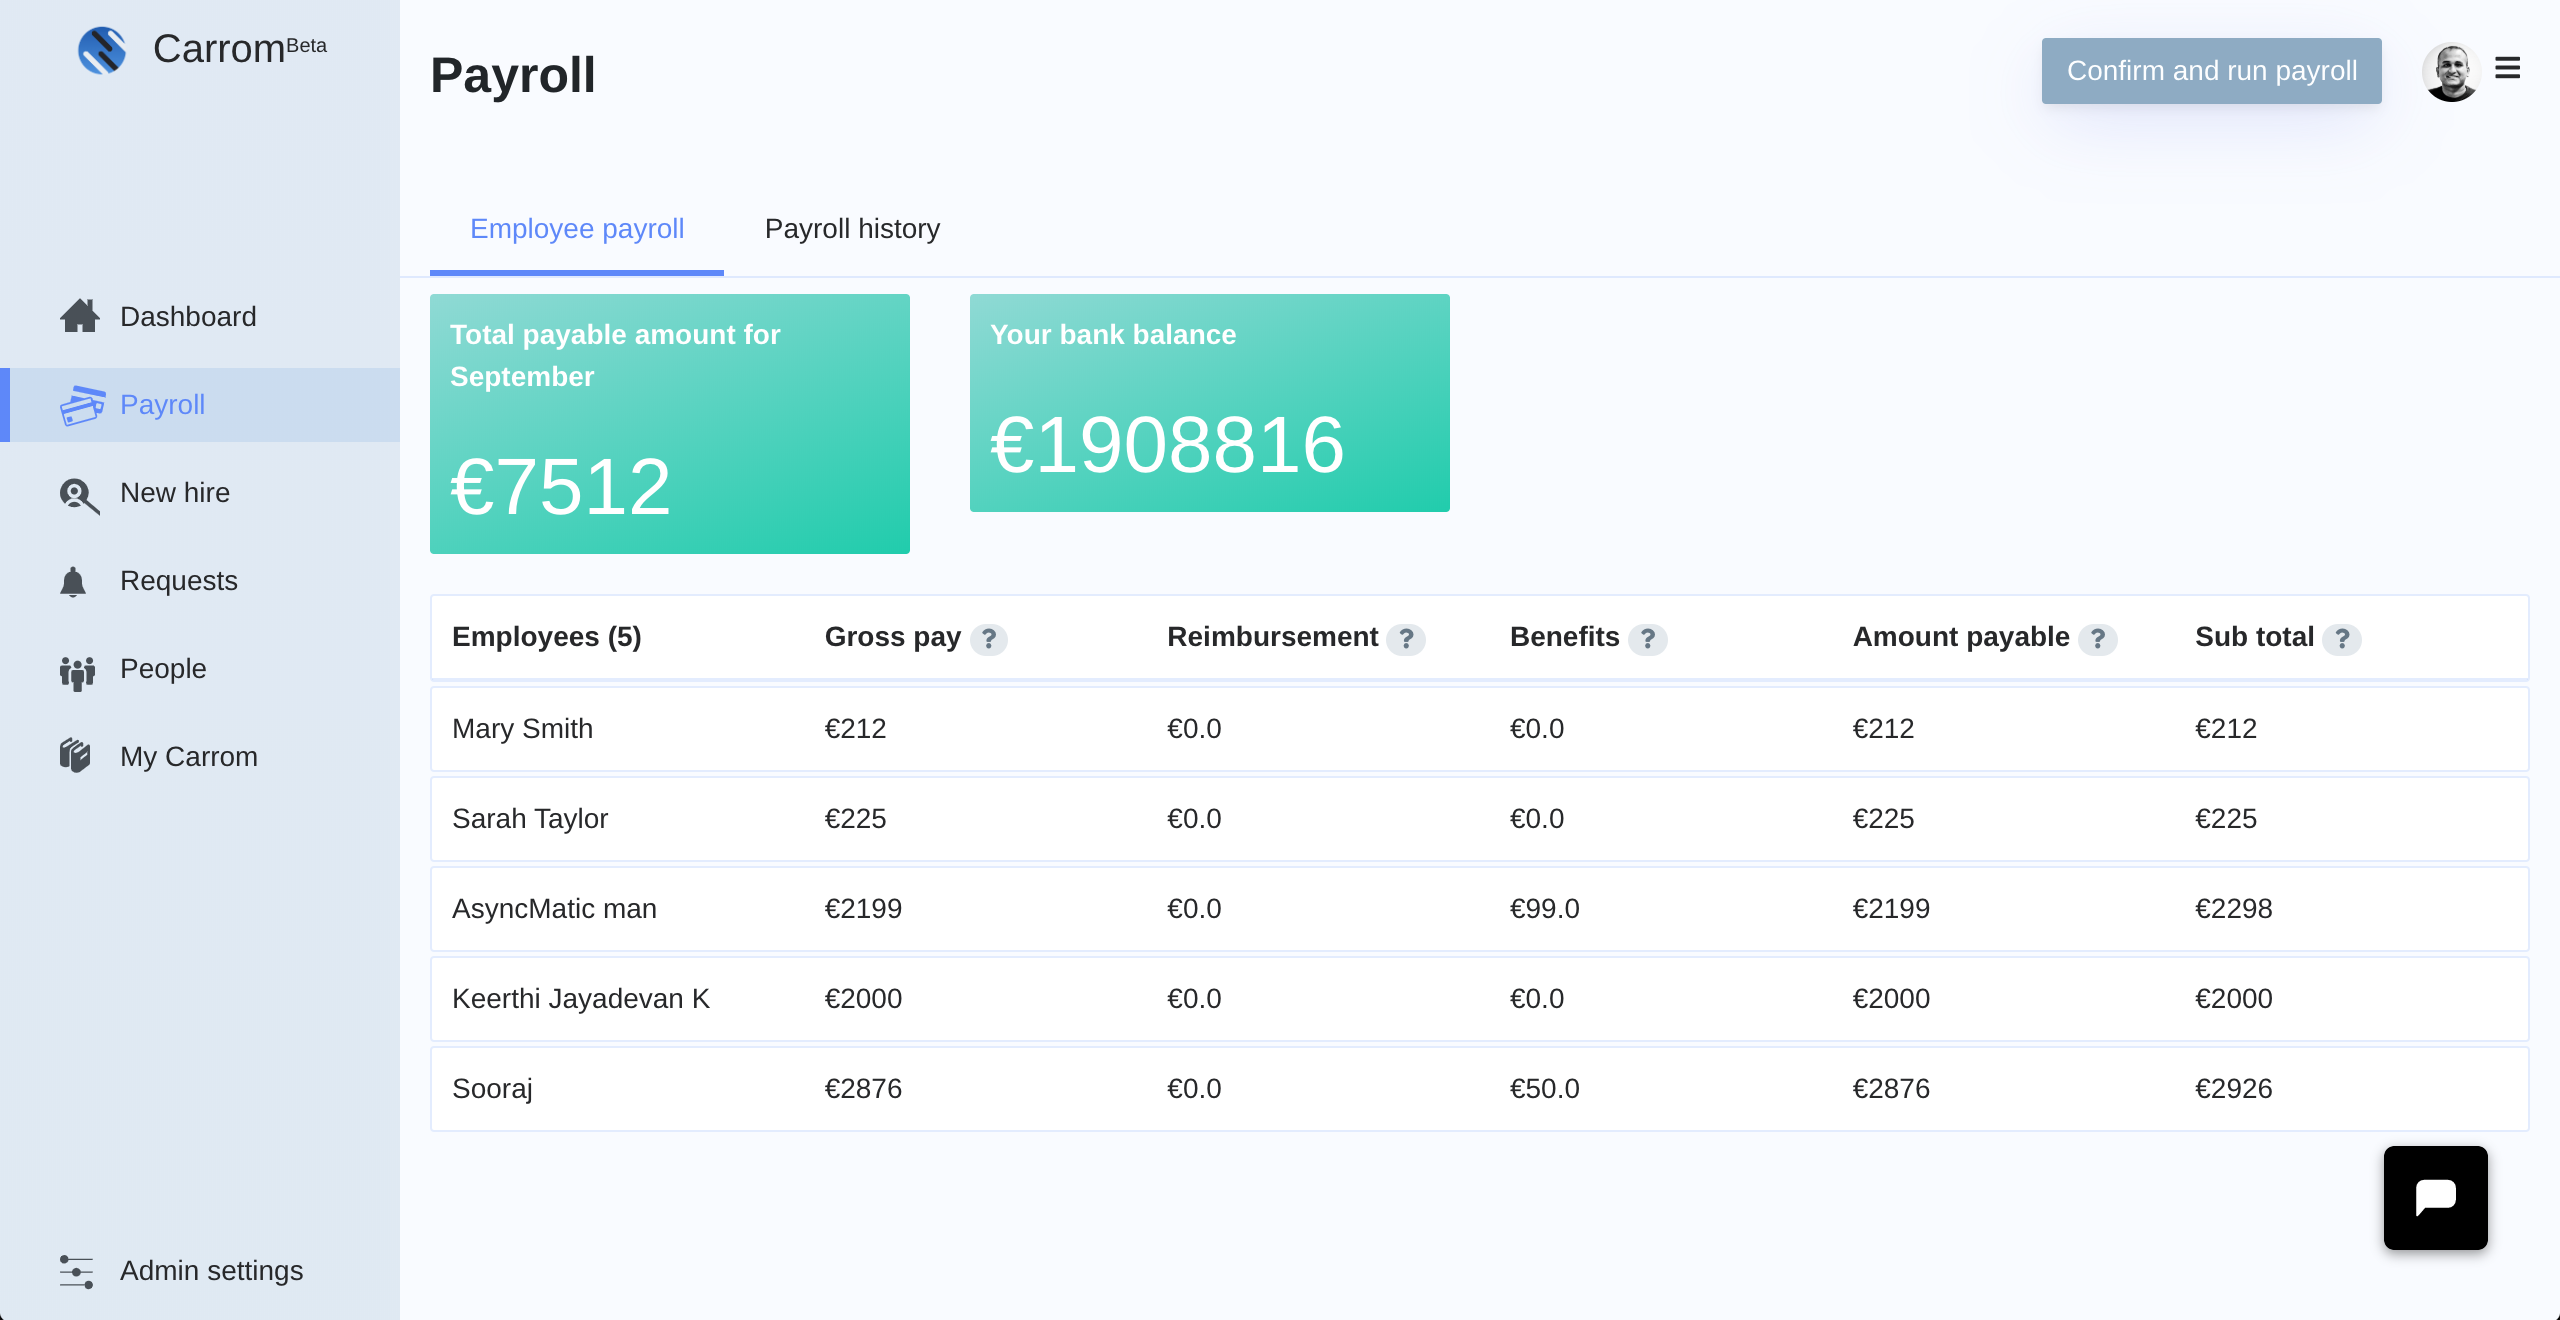Viewport: 2560px width, 1320px height.
Task: Click the user profile avatar
Action: [2450, 72]
